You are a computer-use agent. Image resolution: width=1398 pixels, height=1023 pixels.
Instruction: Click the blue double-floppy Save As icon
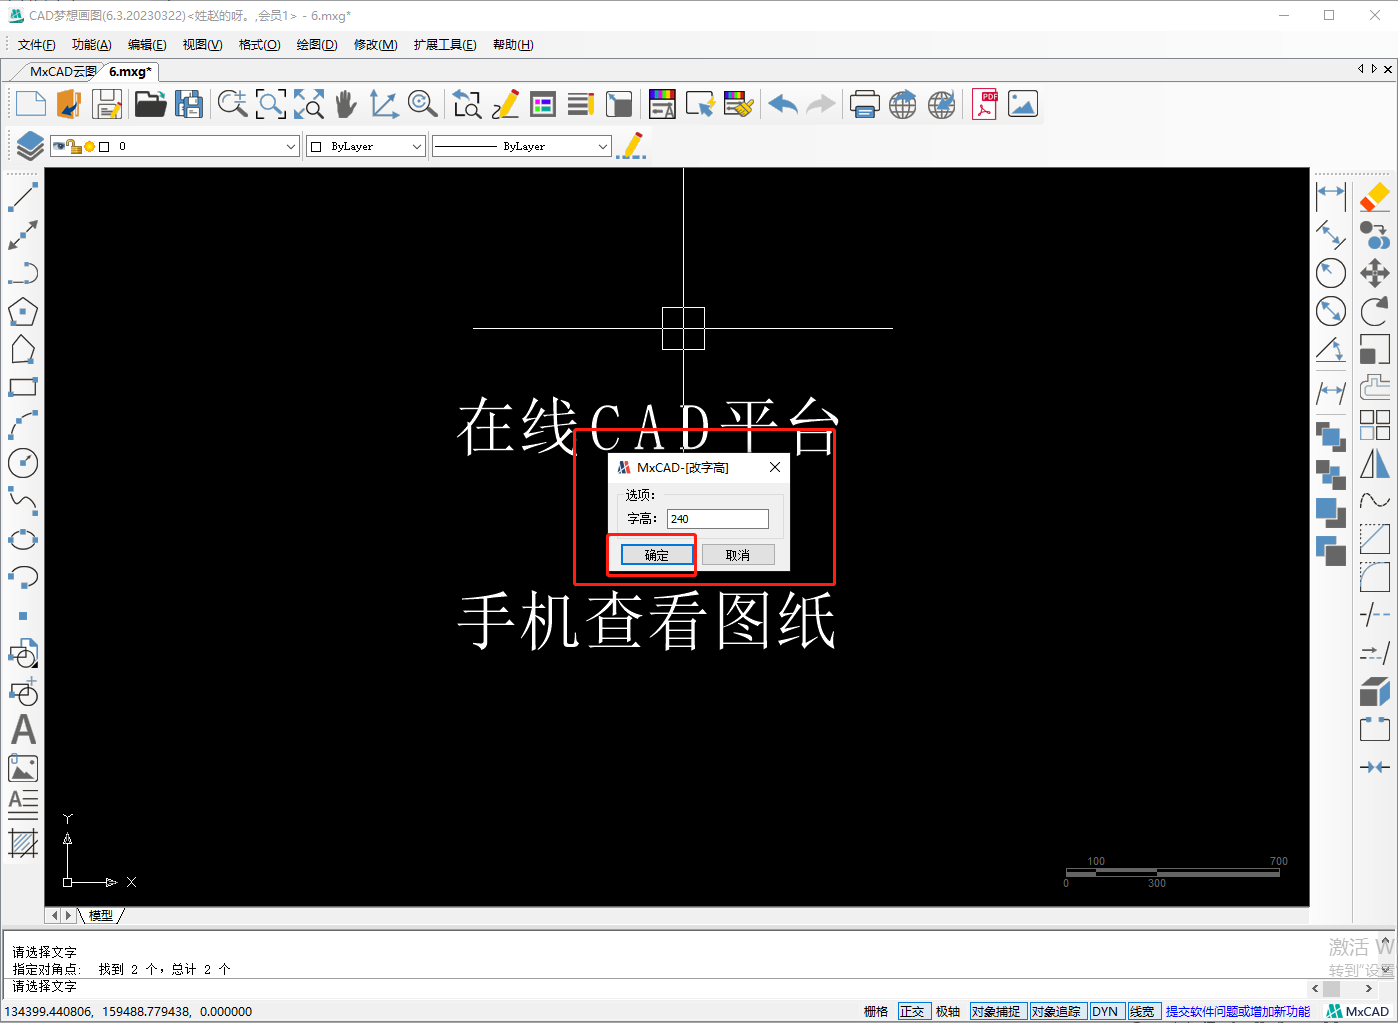click(x=189, y=104)
